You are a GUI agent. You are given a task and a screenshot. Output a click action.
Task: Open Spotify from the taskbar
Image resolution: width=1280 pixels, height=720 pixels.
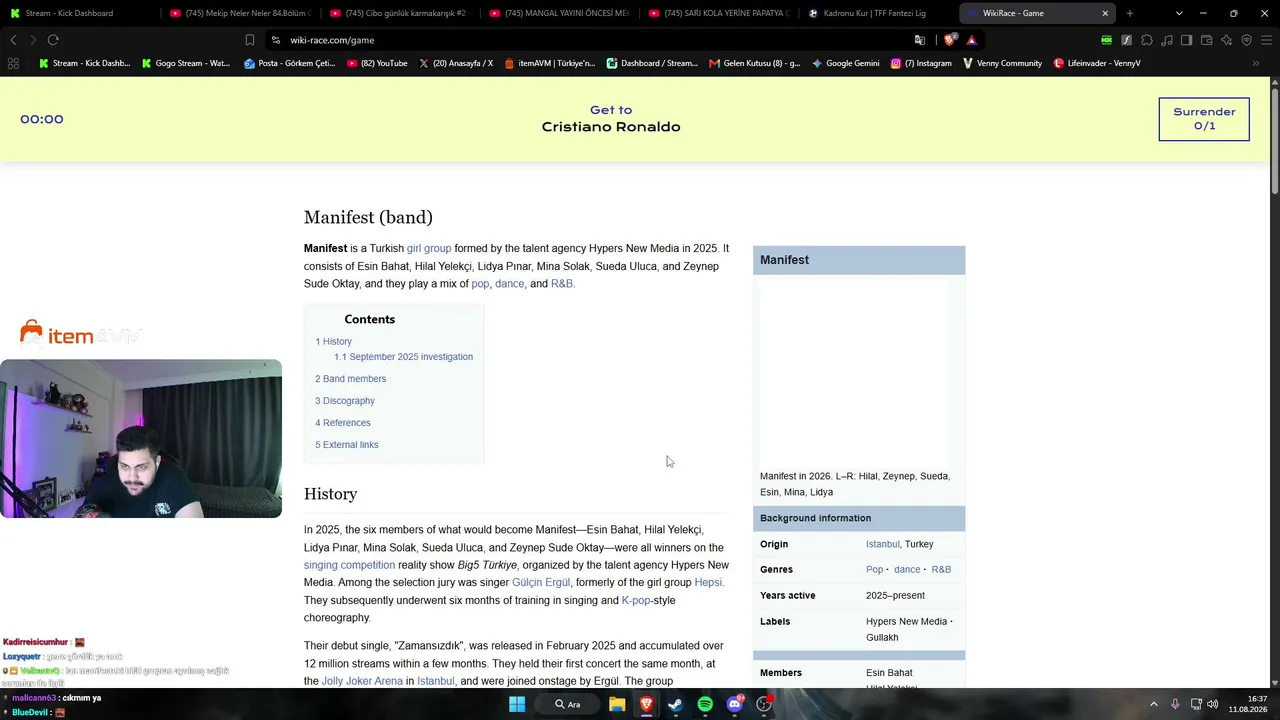tap(705, 704)
